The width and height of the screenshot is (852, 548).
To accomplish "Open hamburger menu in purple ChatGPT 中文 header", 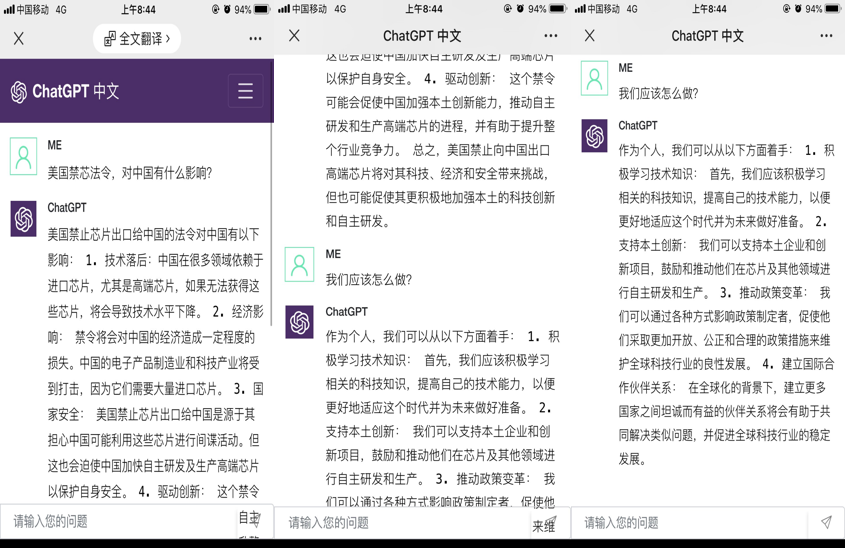I will 246,91.
